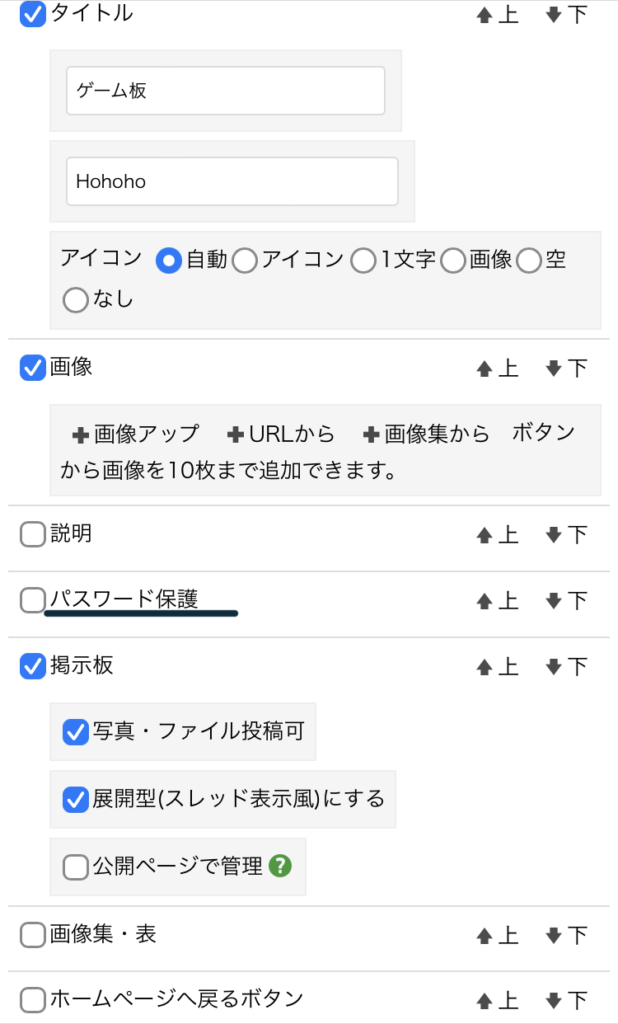
Task: Choose the なし icon radio option
Action: [76, 299]
